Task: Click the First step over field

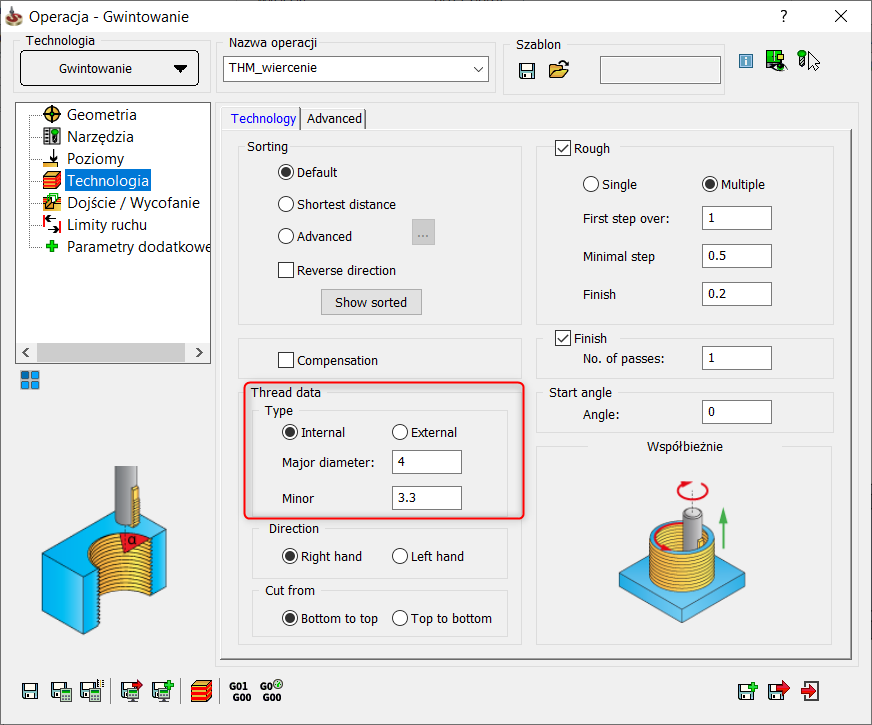Action: pyautogui.click(x=736, y=218)
